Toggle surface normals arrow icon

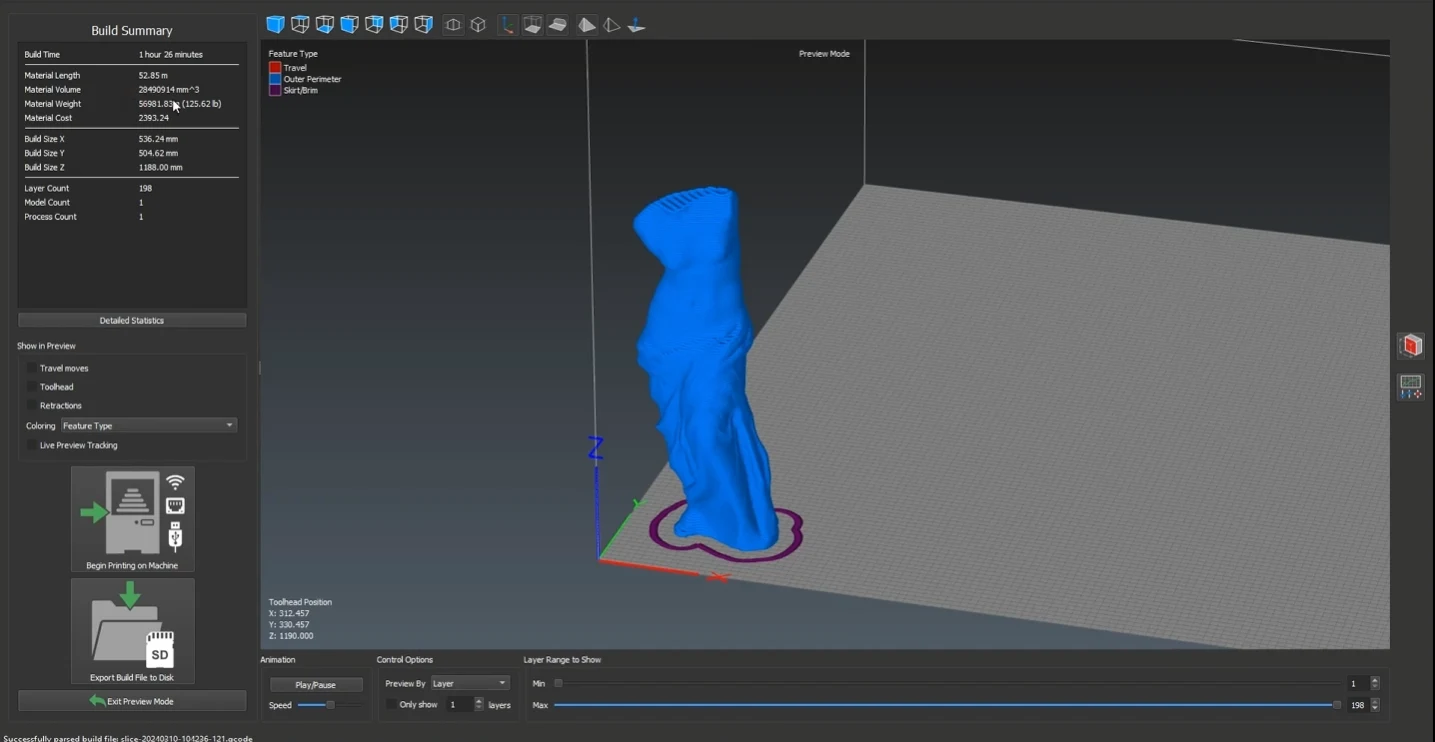636,24
